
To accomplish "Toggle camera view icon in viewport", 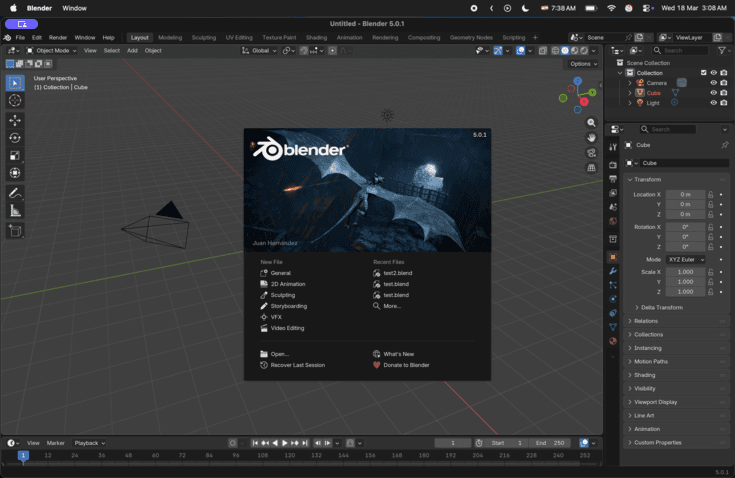I will pyautogui.click(x=592, y=153).
